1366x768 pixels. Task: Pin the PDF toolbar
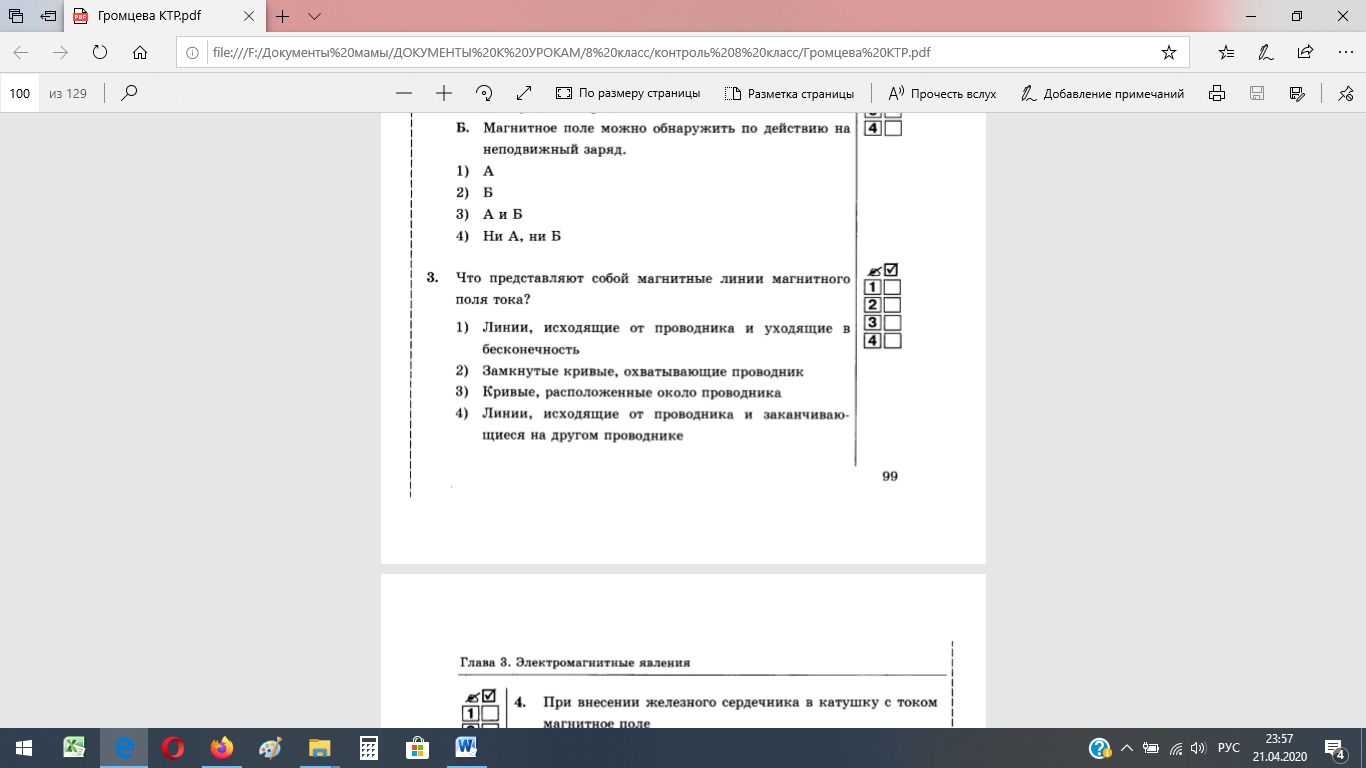[x=1345, y=93]
